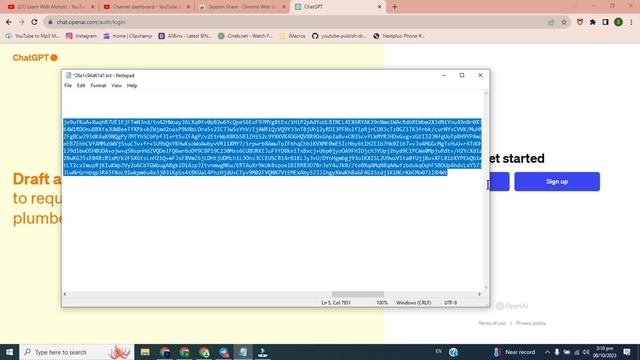The height and width of the screenshot is (360, 640).
Task: Open the Home | Clipchamp bookmark
Action: [127, 36]
